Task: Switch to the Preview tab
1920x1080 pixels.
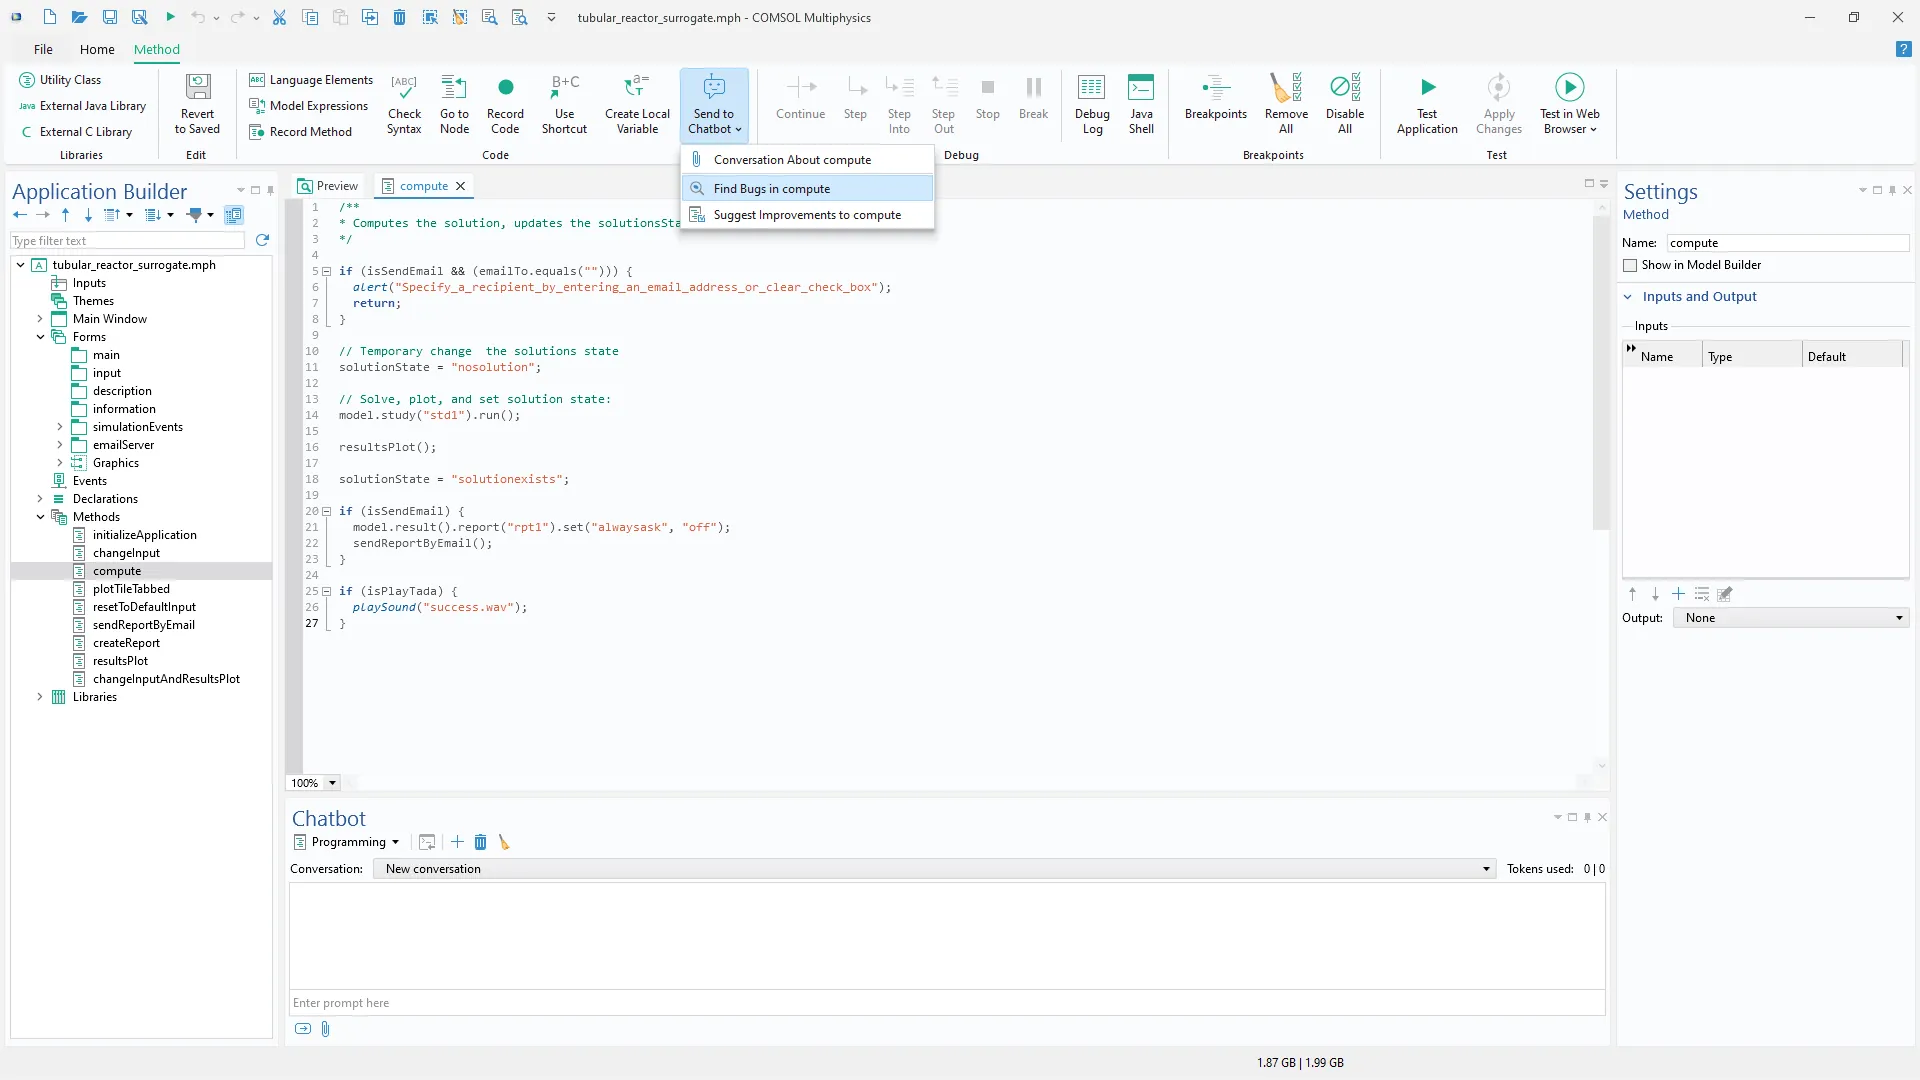Action: (x=328, y=186)
